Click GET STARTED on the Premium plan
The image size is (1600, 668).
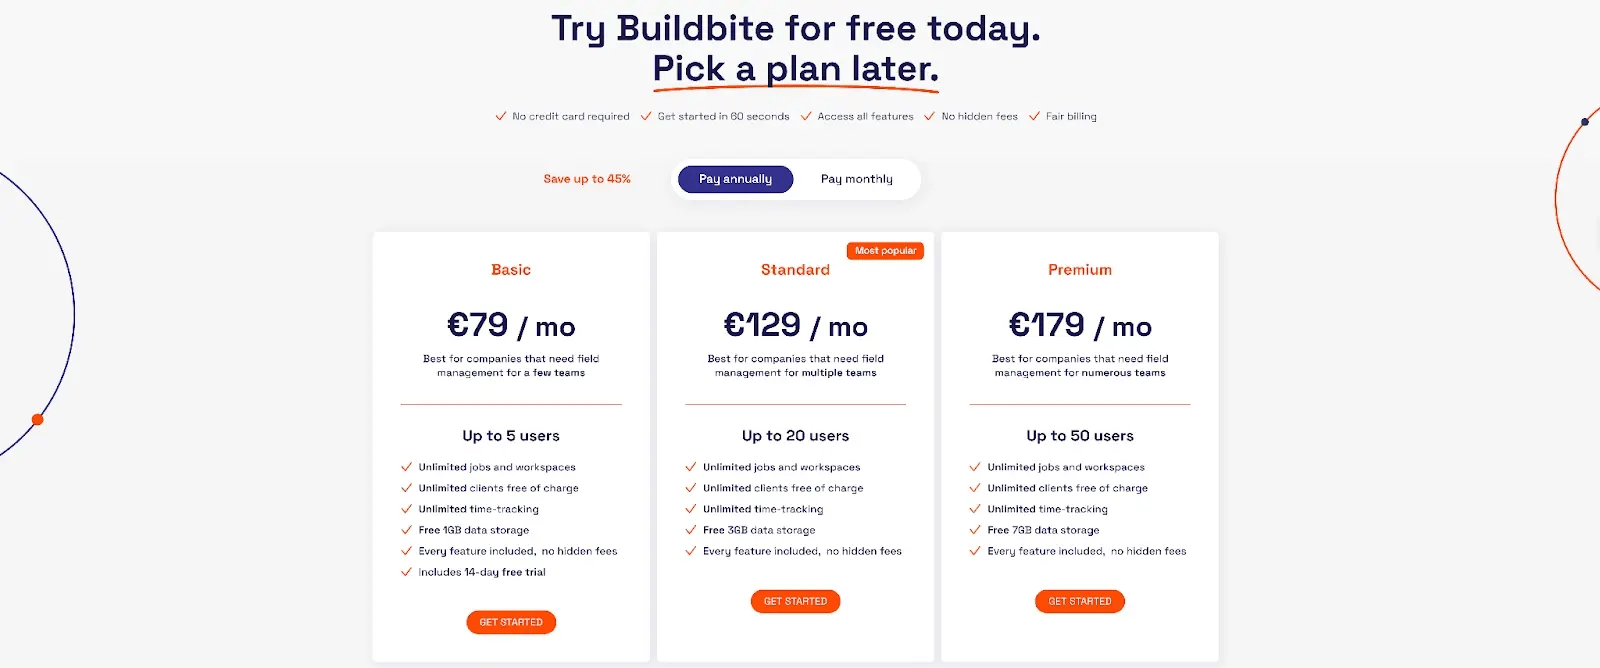pos(1080,601)
